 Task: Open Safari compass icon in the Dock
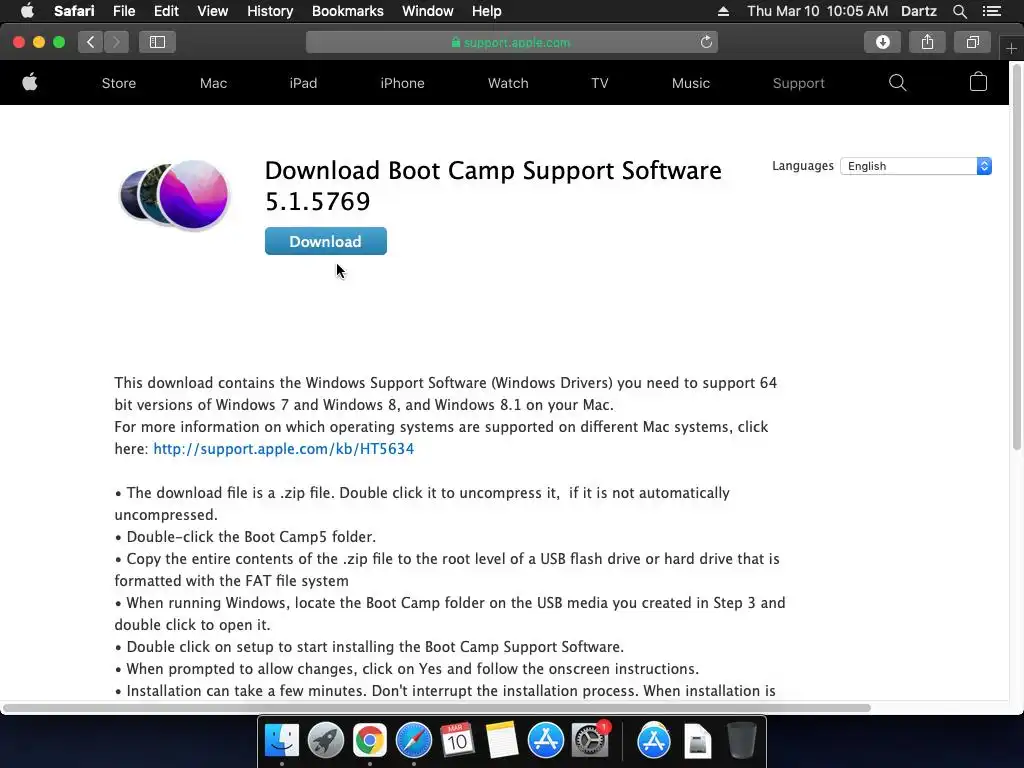[413, 741]
